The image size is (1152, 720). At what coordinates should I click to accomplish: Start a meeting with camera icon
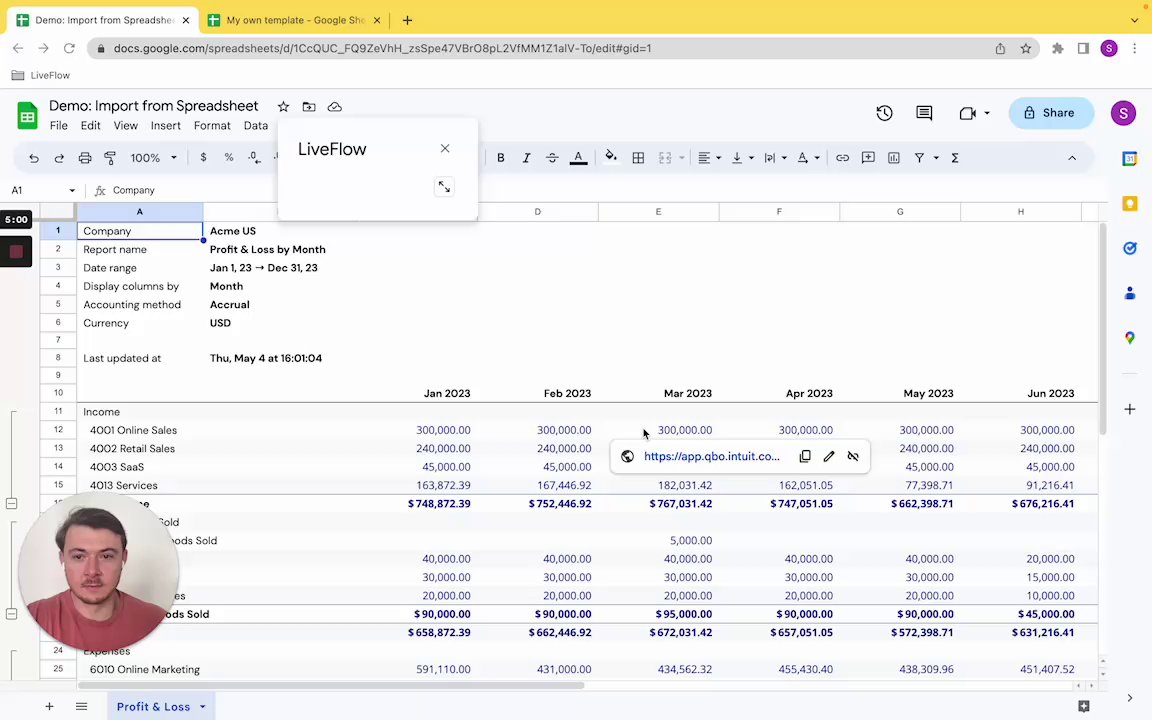click(968, 113)
